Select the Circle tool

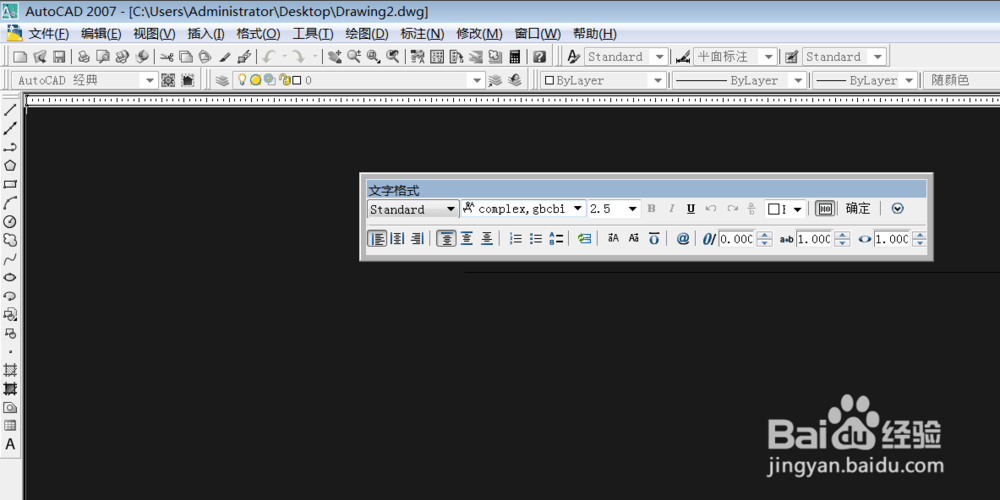click(x=10, y=221)
